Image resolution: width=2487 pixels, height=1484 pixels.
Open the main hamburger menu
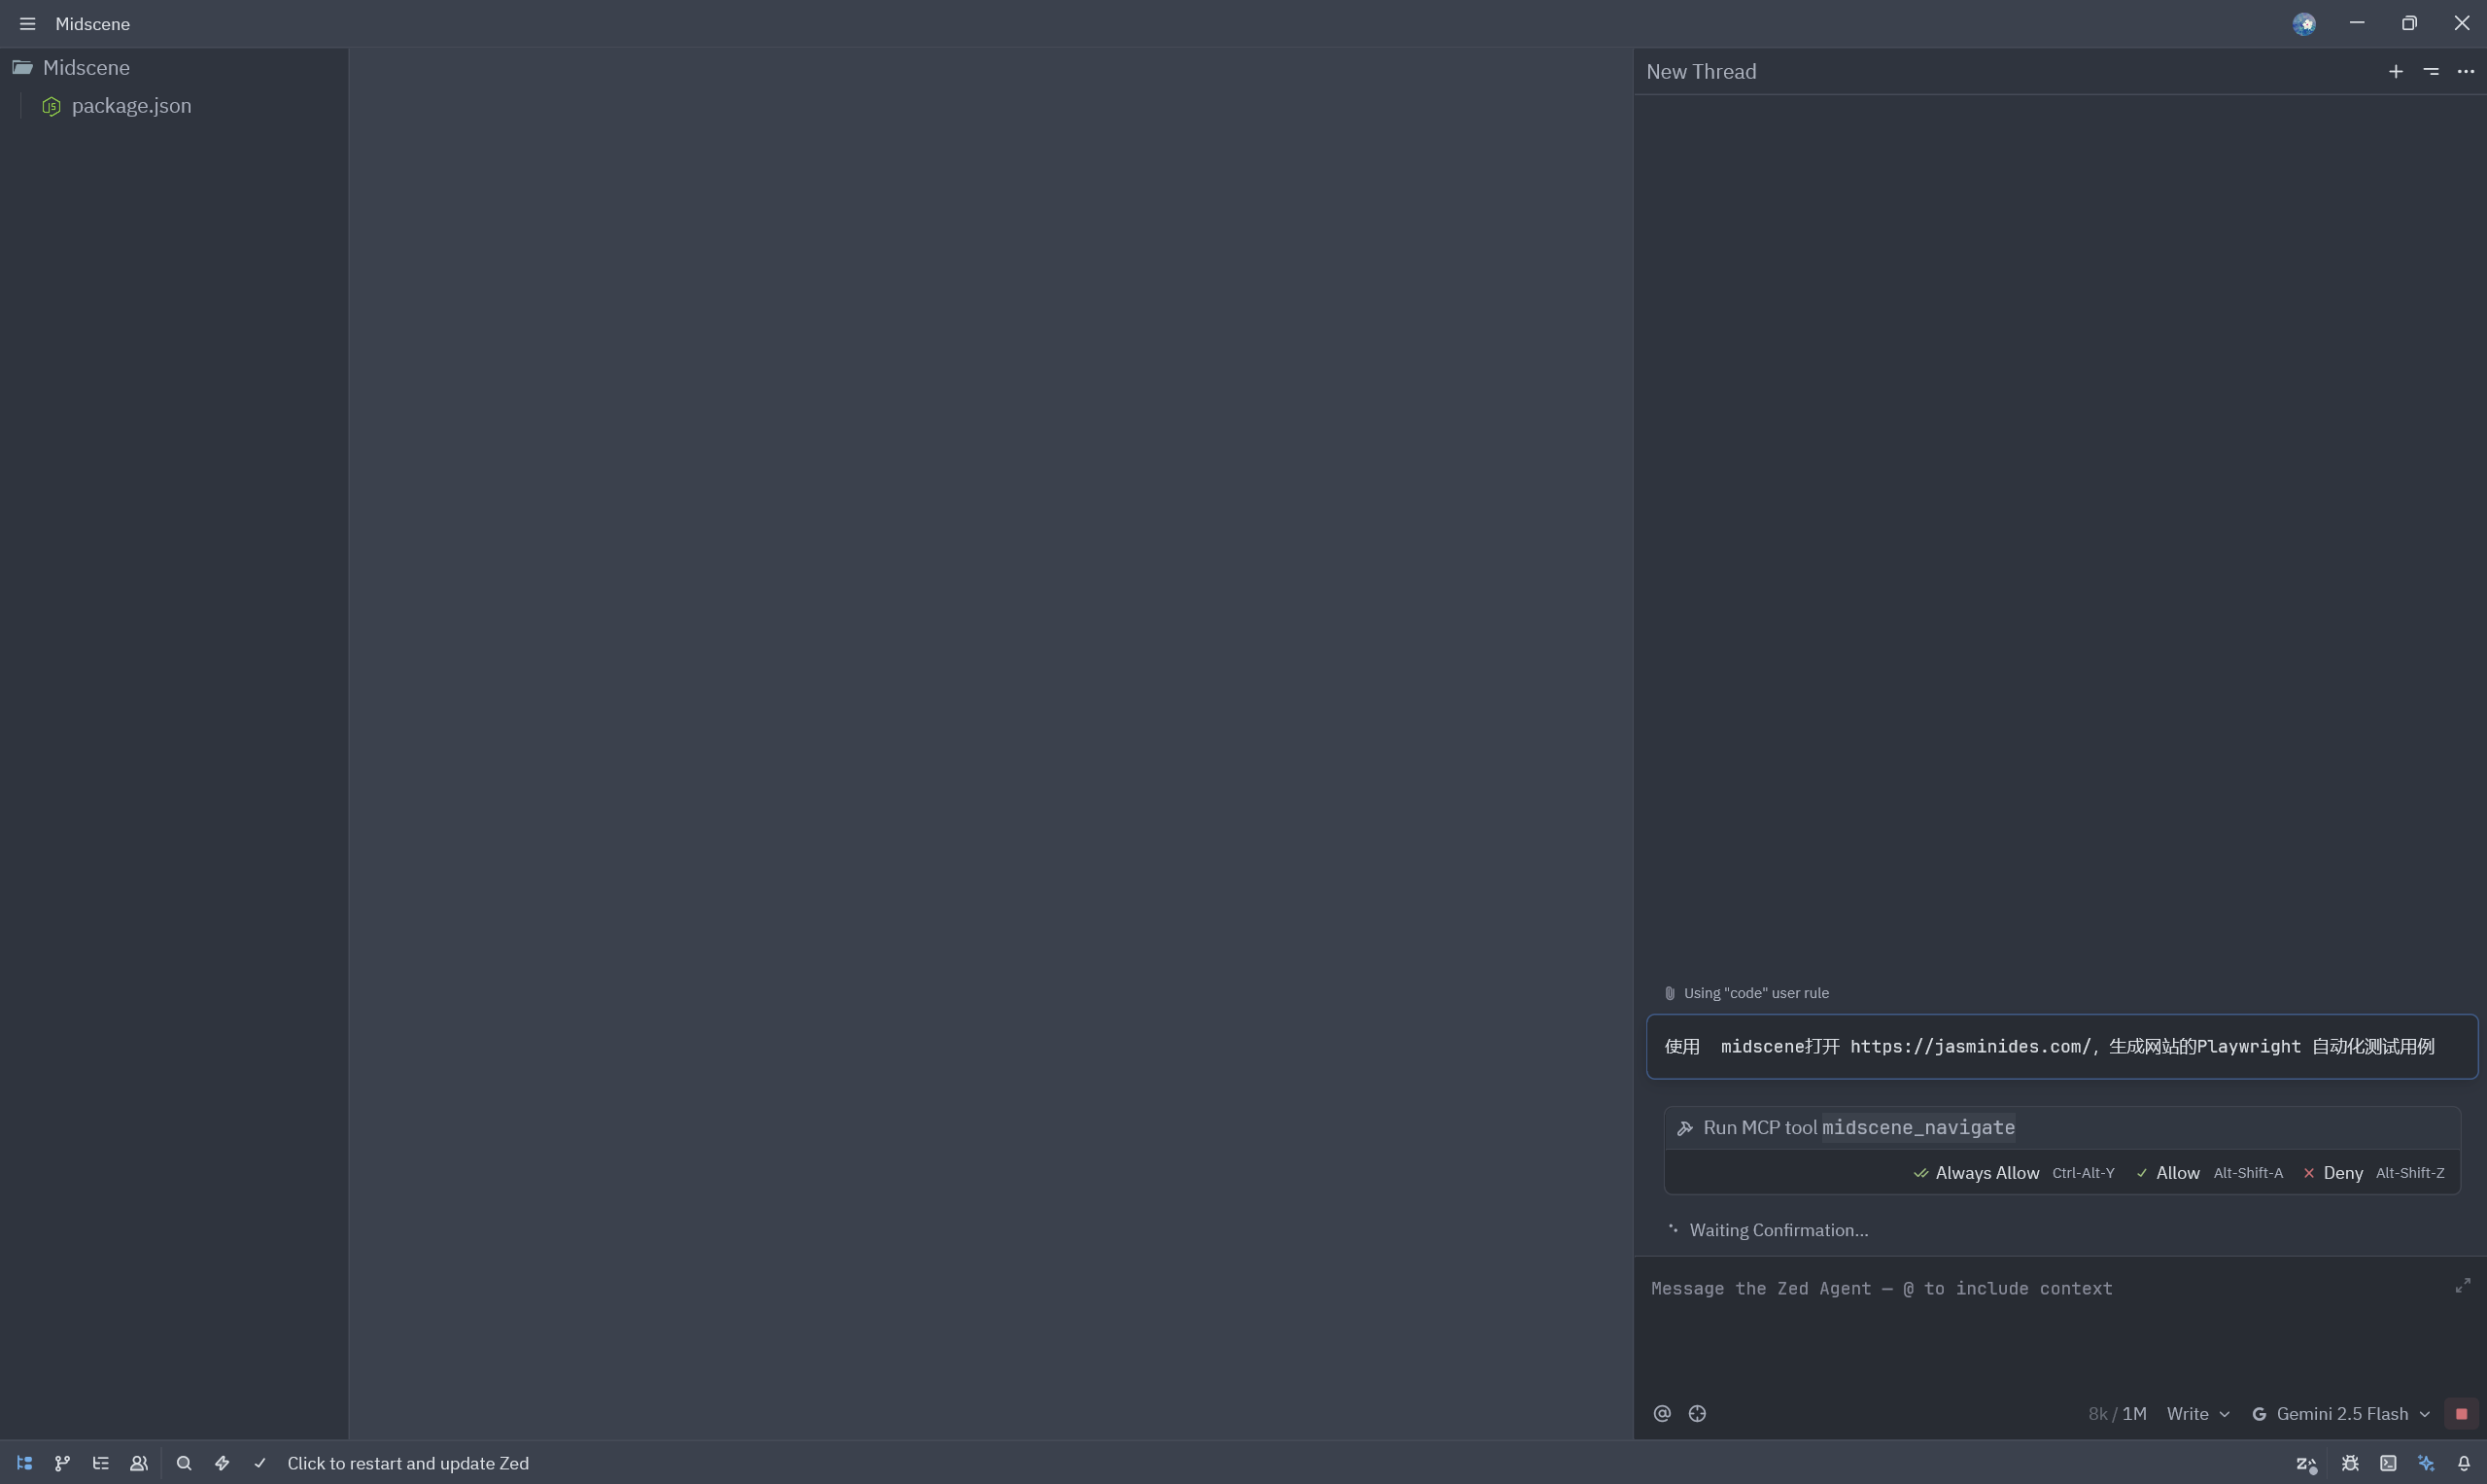[27, 23]
